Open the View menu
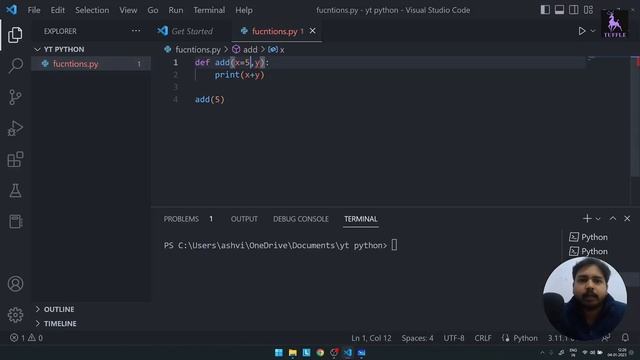The width and height of the screenshot is (640, 360). click(128, 10)
